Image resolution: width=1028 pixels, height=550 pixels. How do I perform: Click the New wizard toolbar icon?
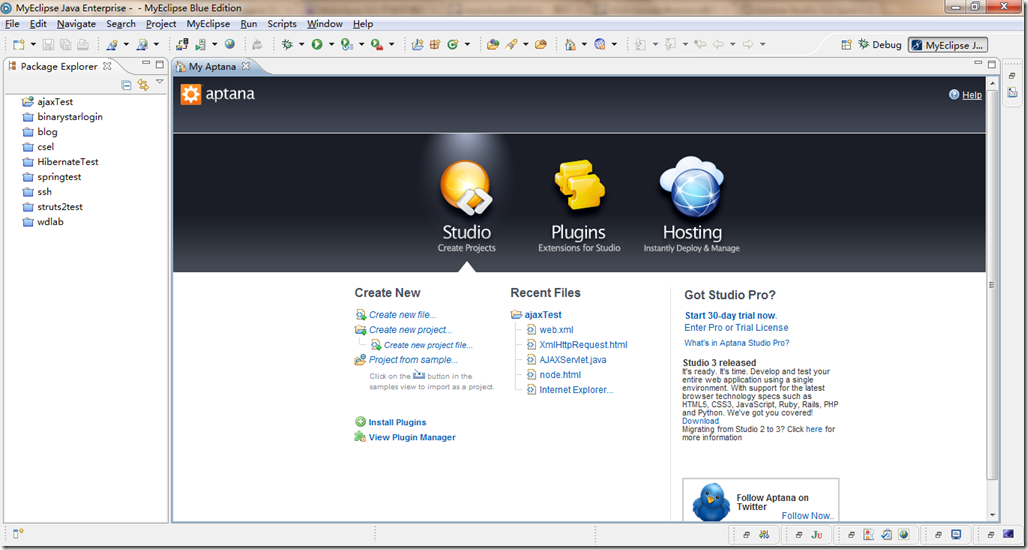pos(18,45)
